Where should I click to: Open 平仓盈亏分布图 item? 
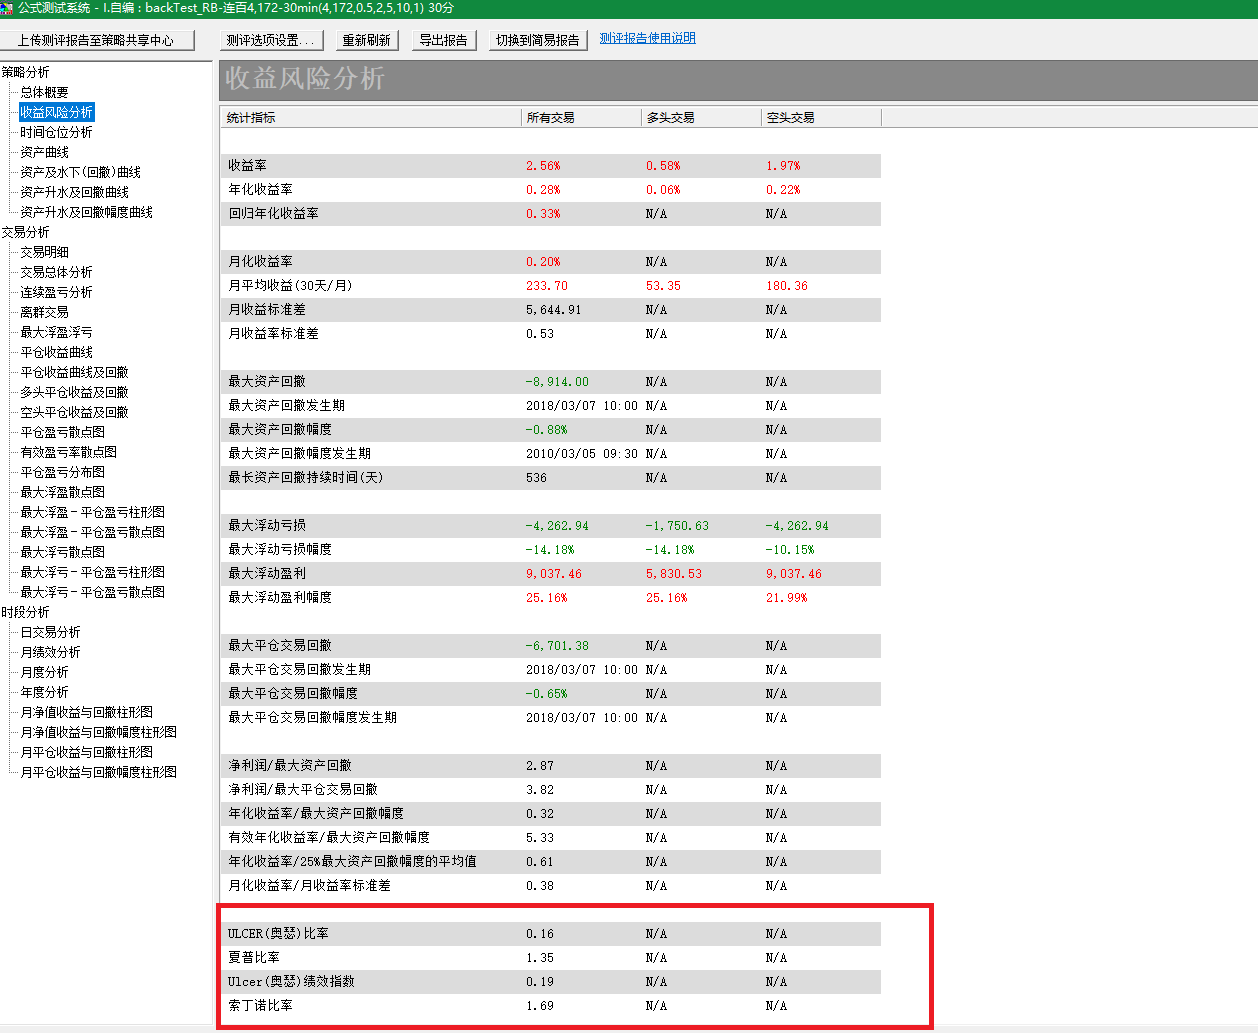[62, 472]
